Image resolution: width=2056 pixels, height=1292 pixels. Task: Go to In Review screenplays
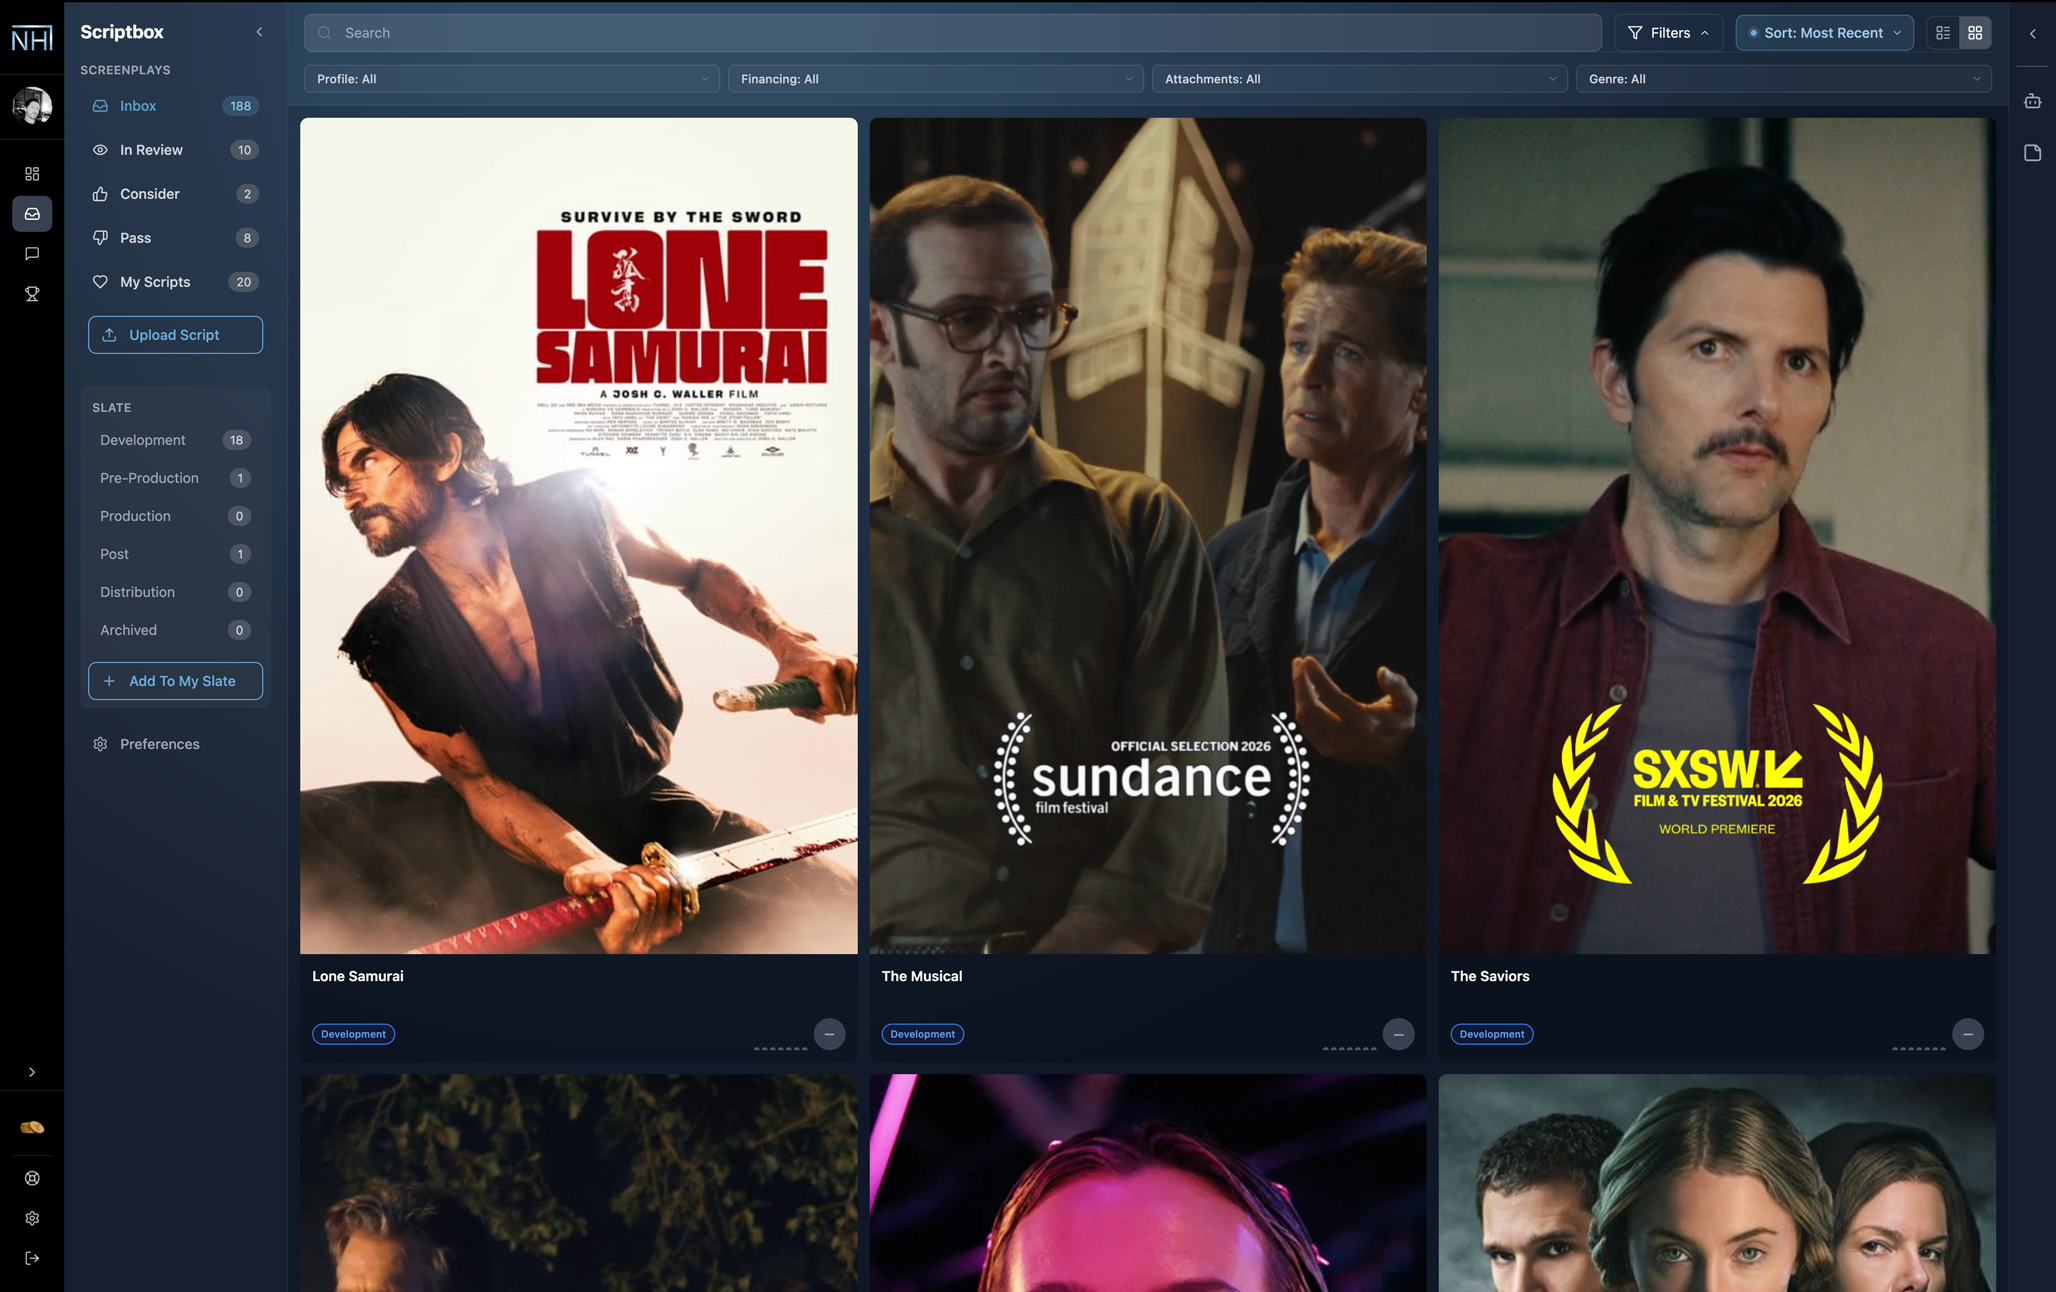click(175, 150)
